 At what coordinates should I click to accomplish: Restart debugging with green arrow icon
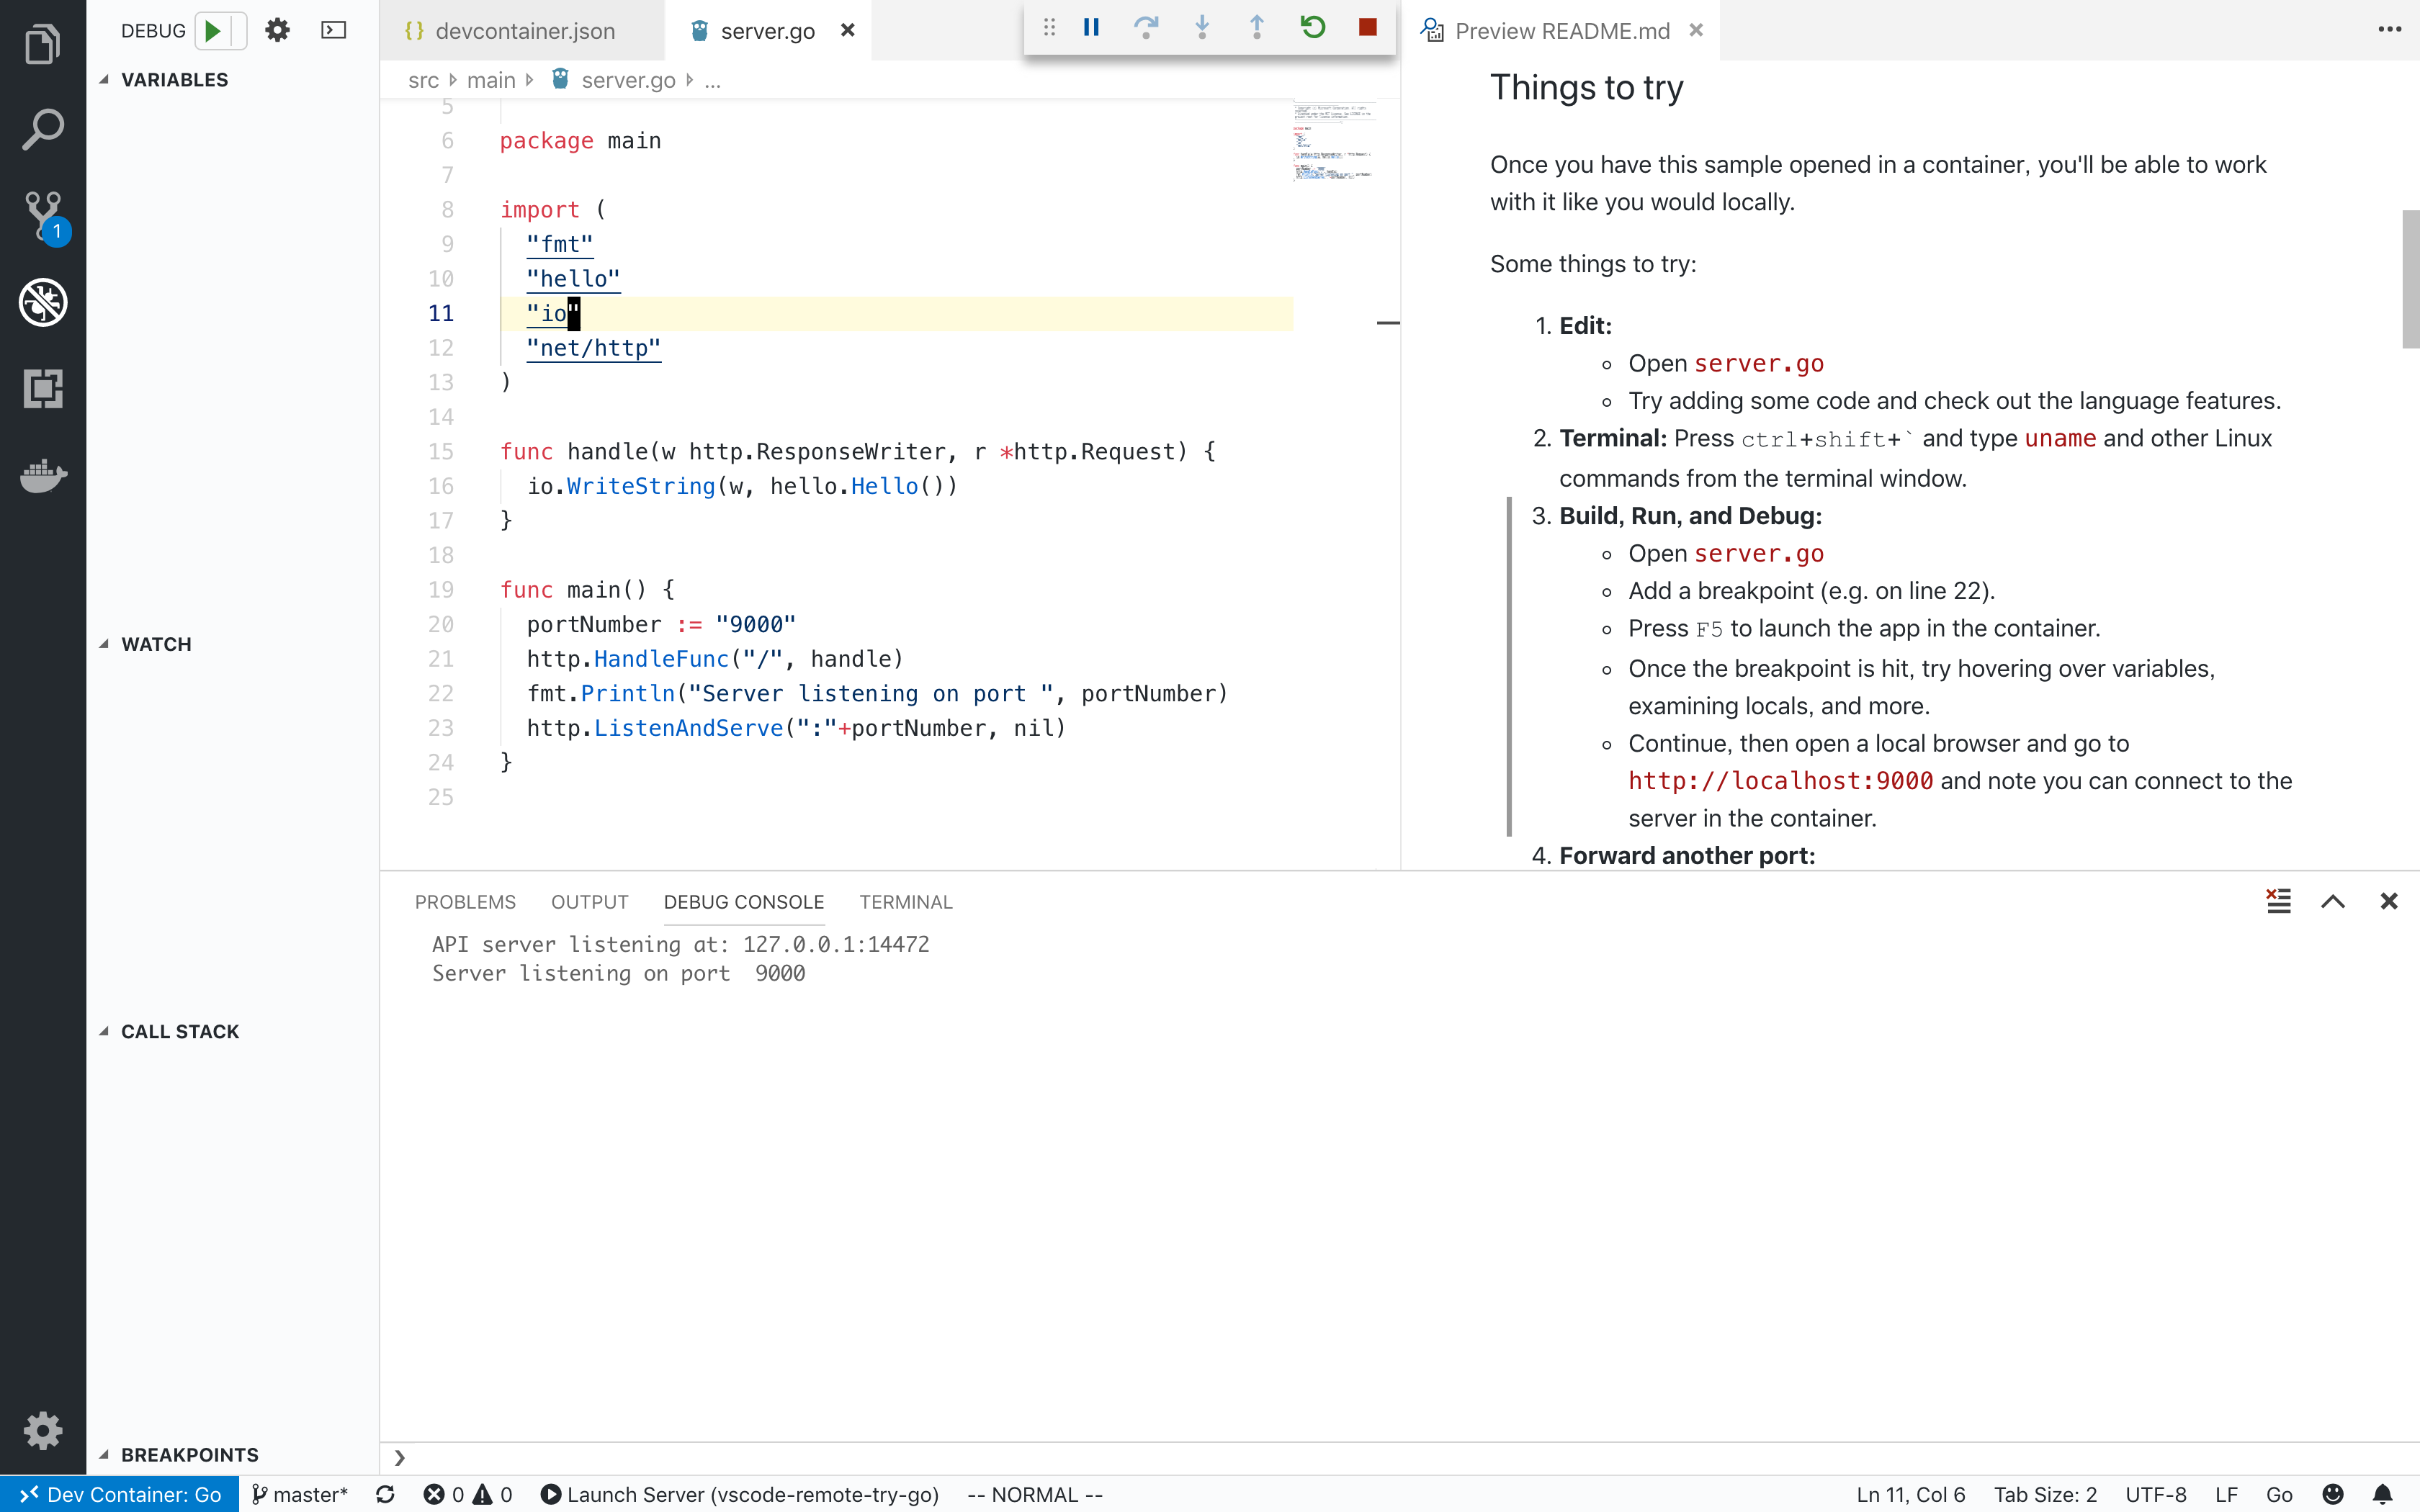coord(1312,28)
